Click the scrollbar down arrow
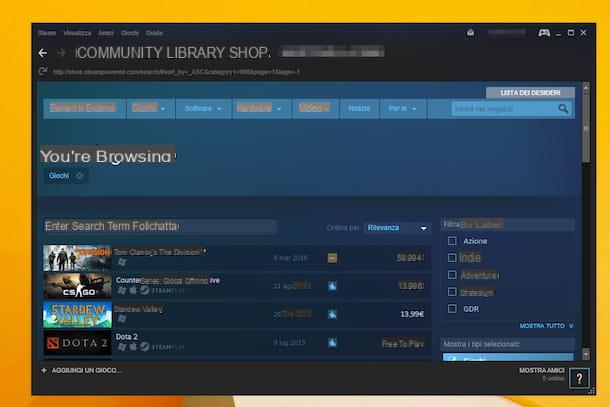The width and height of the screenshot is (610, 407). click(586, 354)
